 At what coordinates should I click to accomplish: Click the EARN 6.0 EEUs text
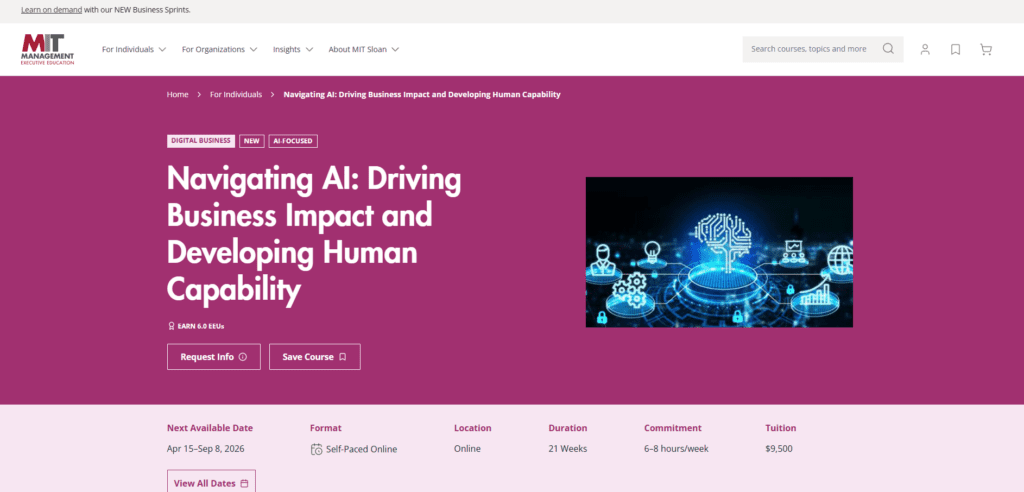tap(201, 325)
